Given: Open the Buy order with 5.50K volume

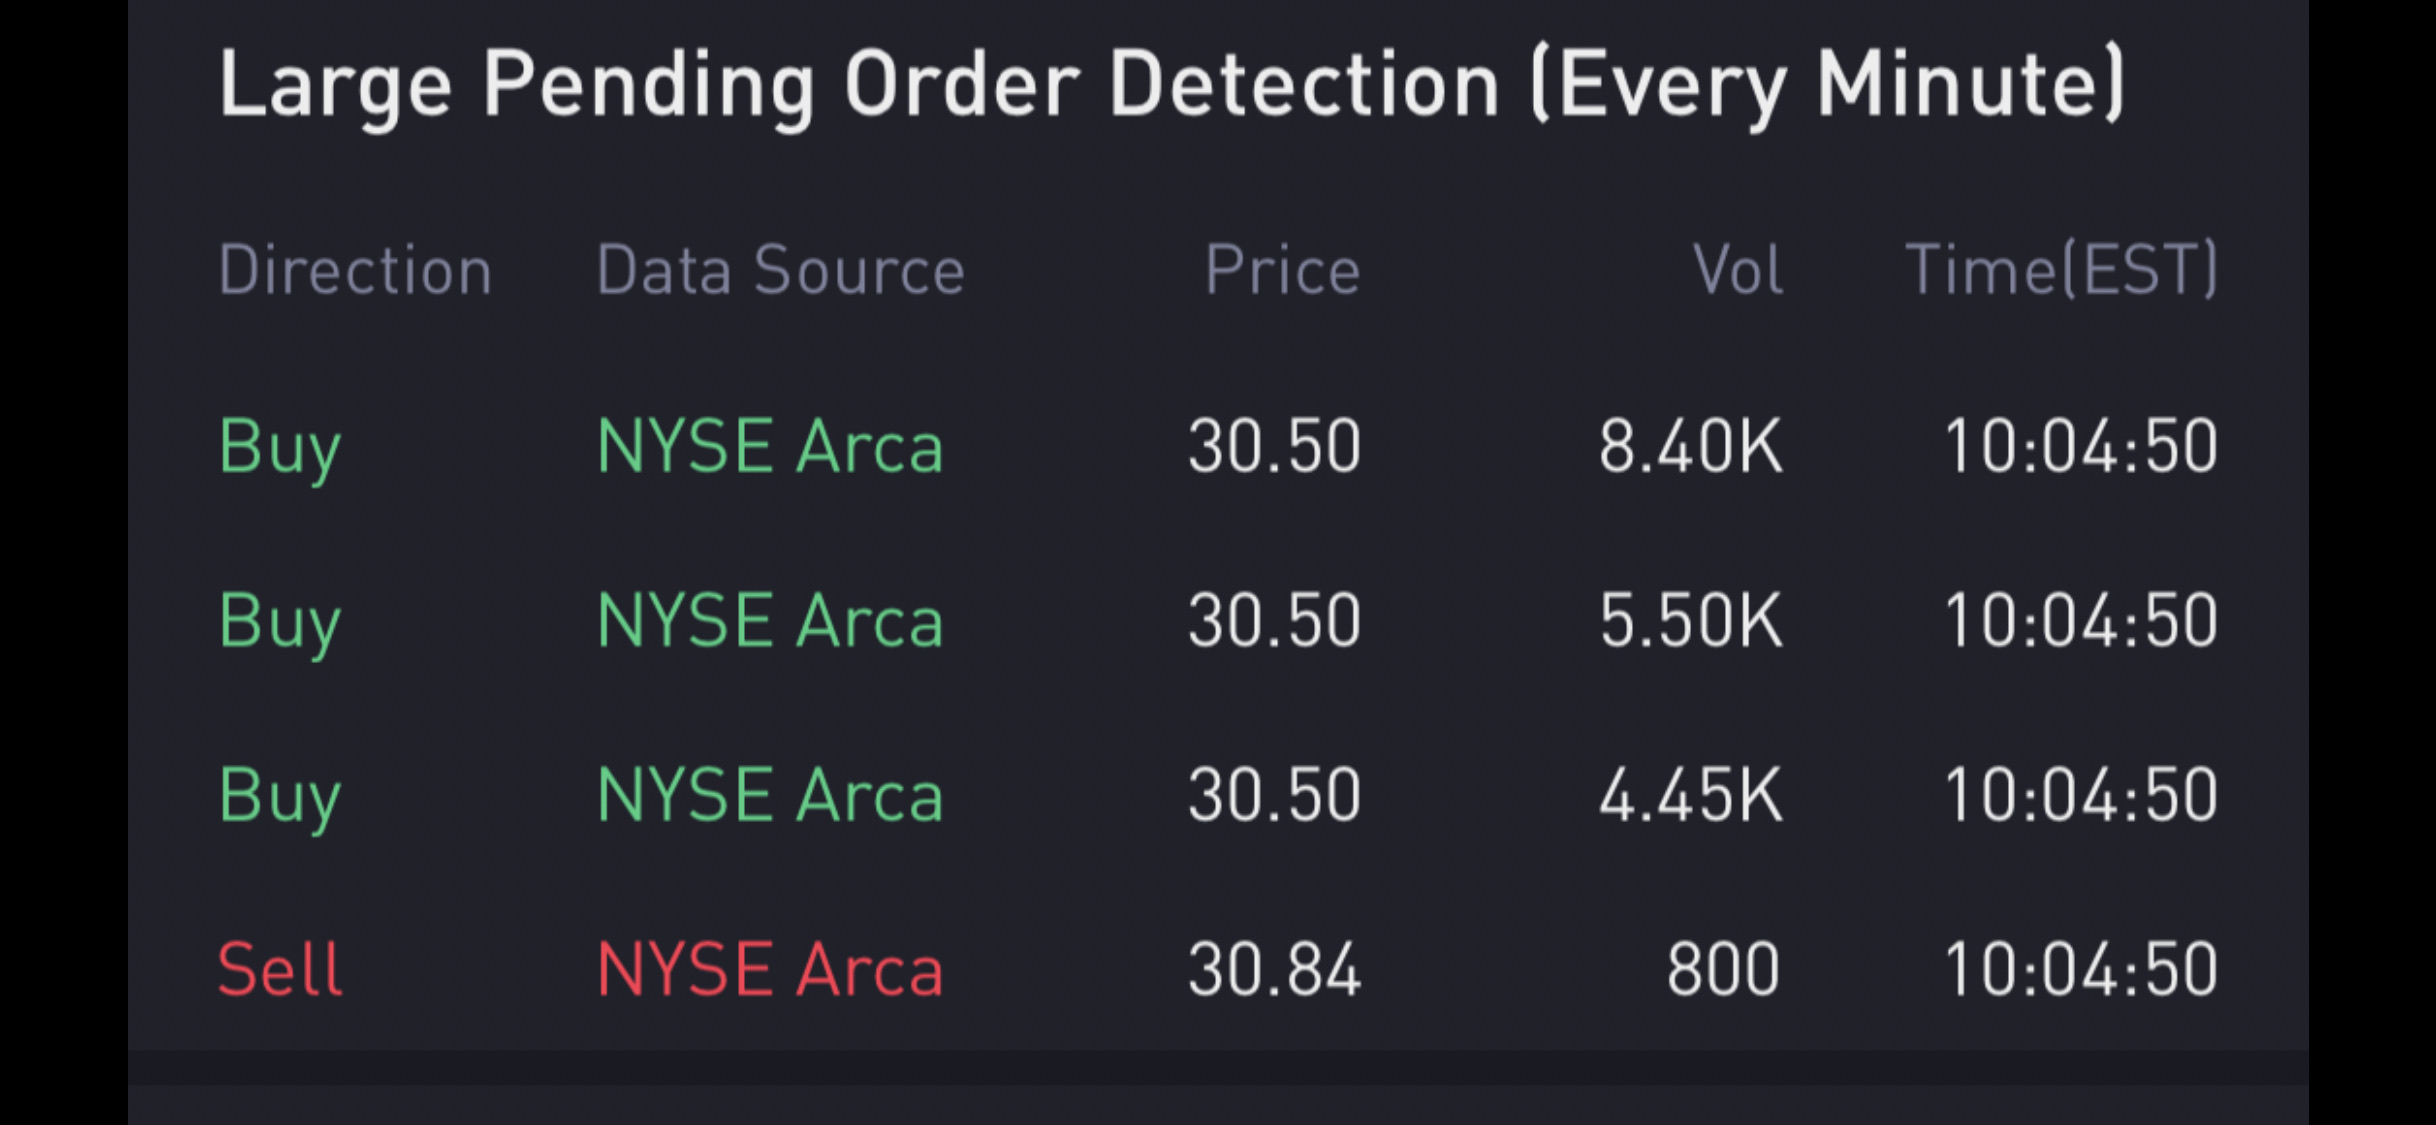Looking at the screenshot, I should pos(1218,621).
